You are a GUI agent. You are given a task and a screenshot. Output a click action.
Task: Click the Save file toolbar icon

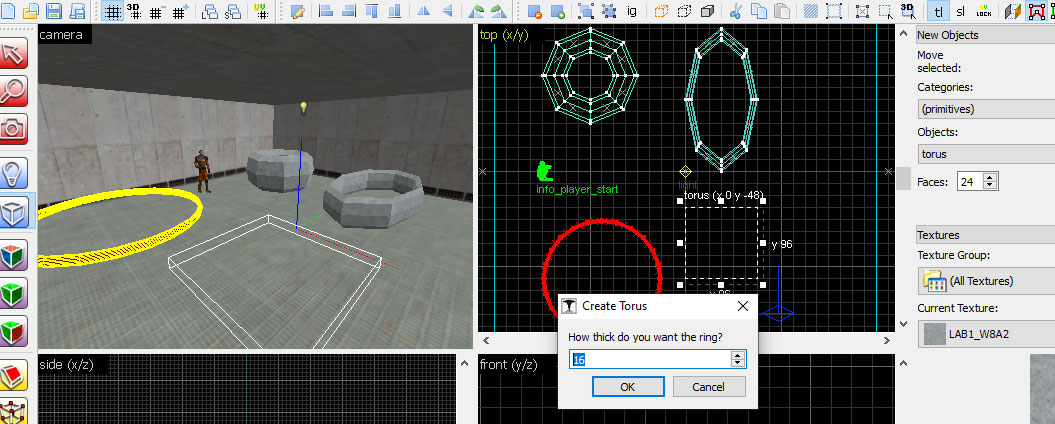(x=53, y=11)
